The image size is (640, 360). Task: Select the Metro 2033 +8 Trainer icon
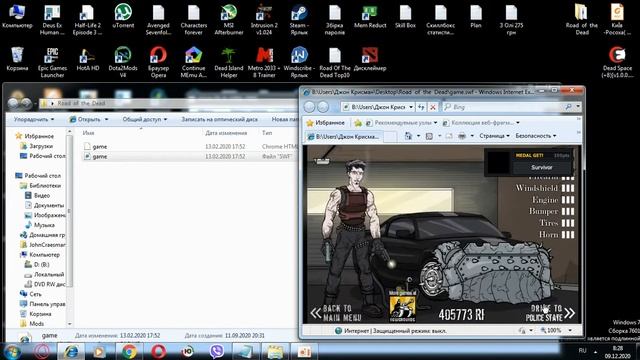click(x=264, y=62)
